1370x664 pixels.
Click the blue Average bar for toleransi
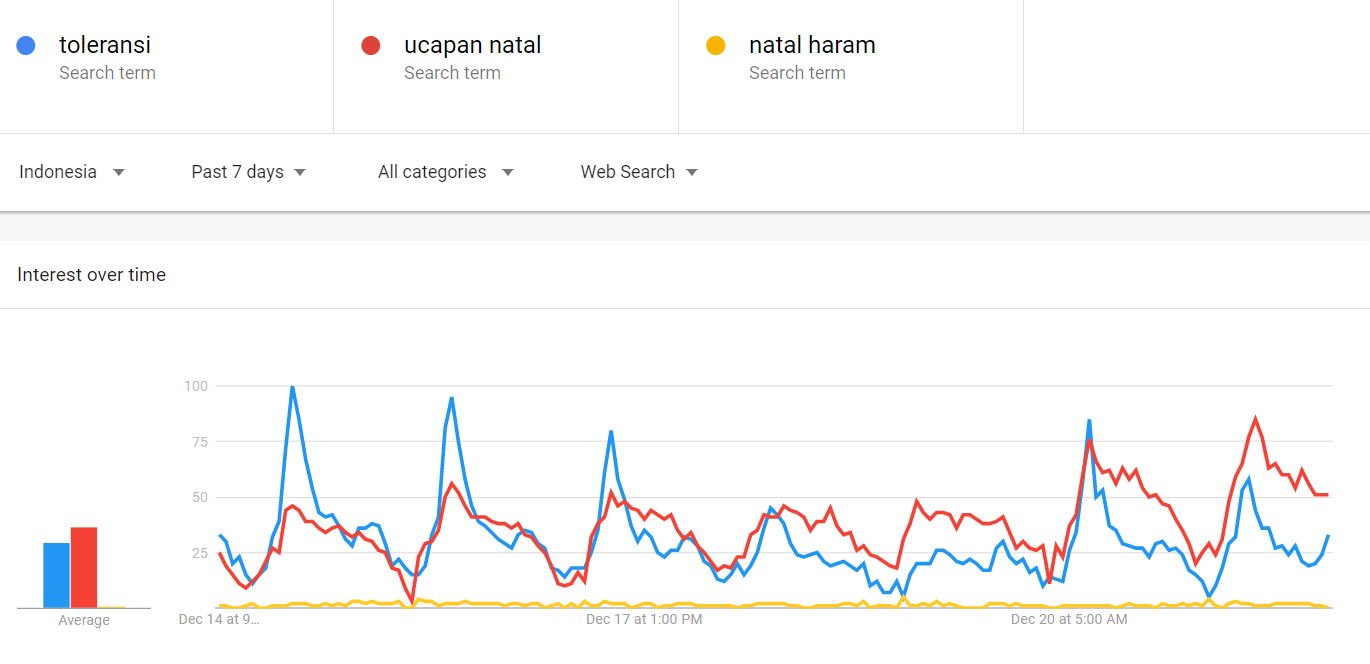56,575
